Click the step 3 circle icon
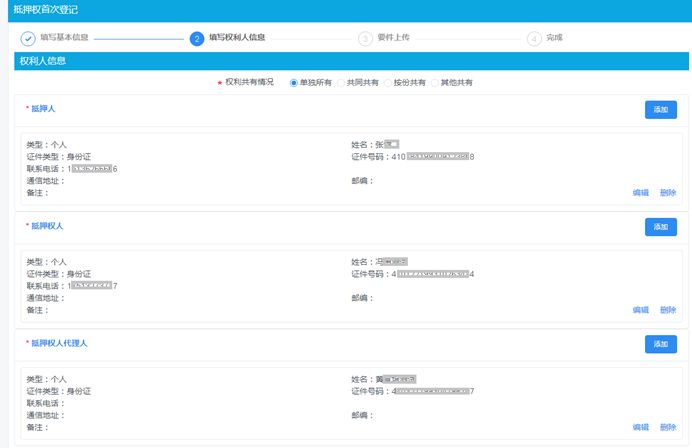The height and width of the screenshot is (448, 692). (x=365, y=39)
